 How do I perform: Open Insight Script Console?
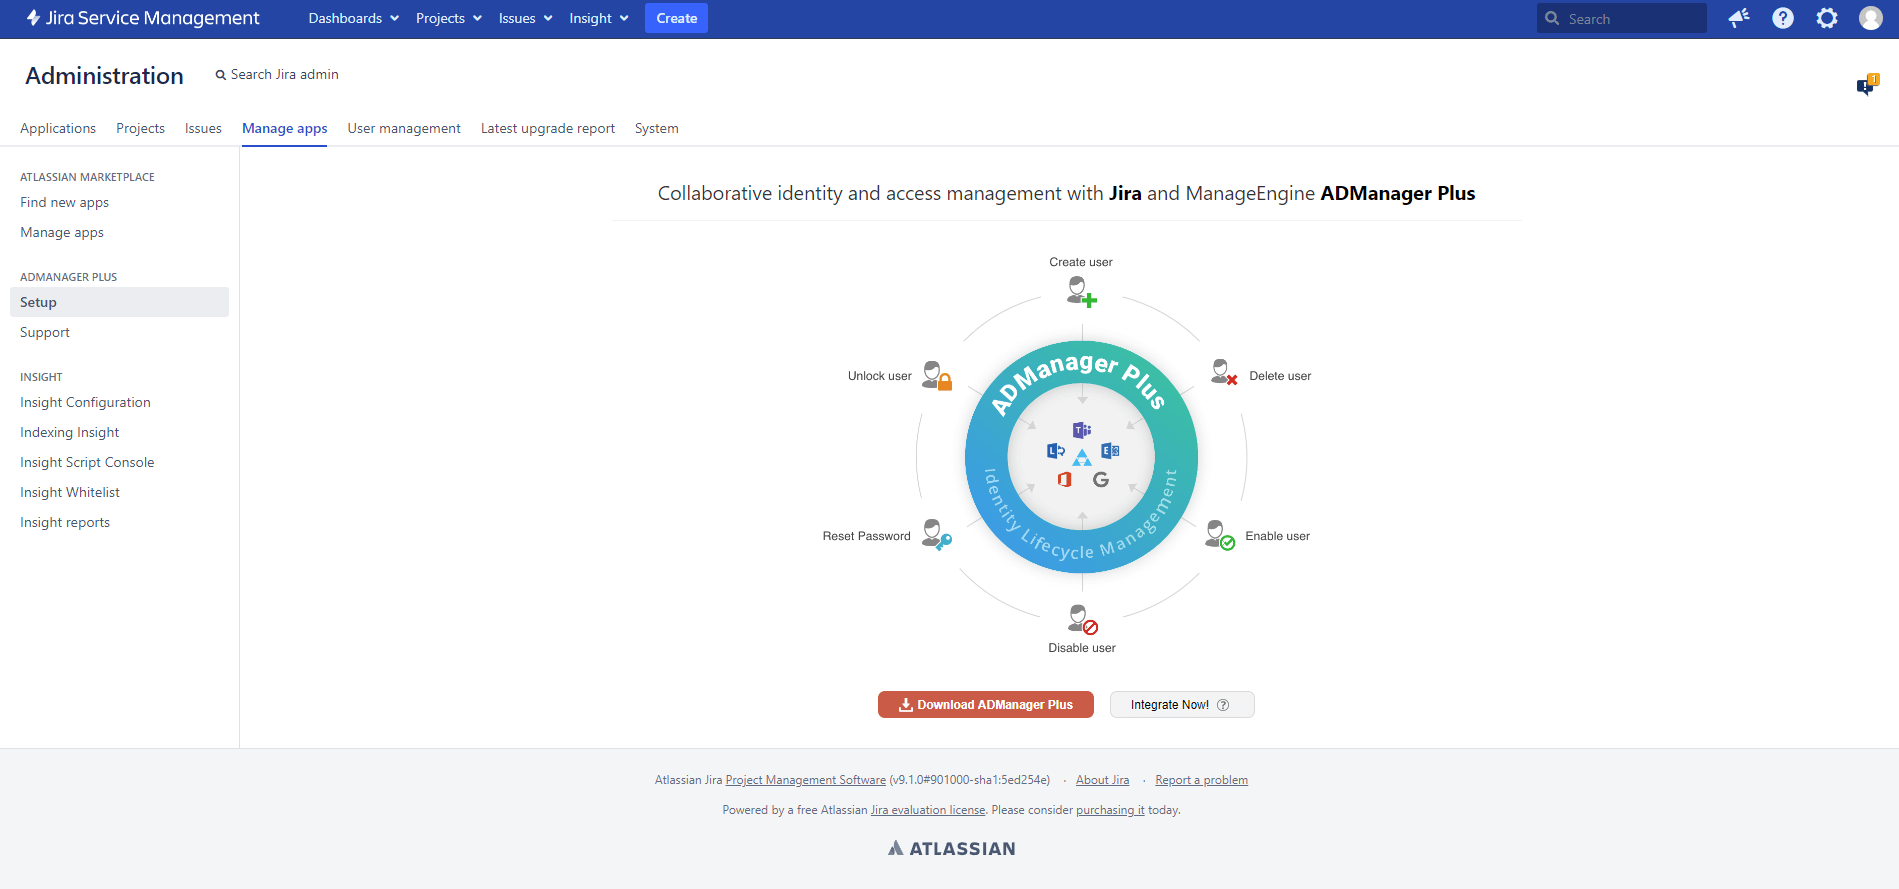point(87,462)
